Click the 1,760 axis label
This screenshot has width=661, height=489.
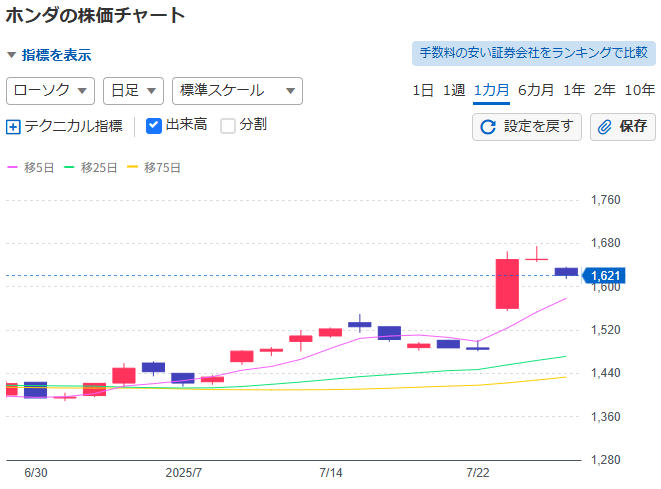[606, 200]
